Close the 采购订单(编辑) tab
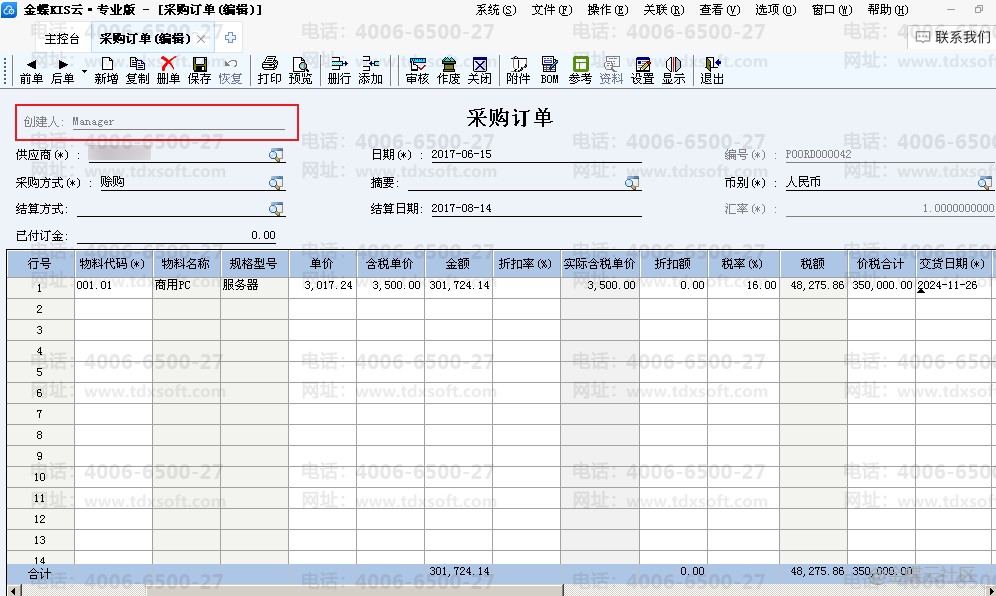 (201, 39)
